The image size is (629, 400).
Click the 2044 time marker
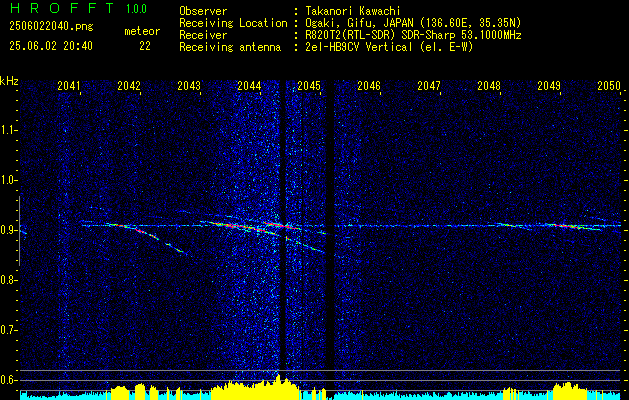click(x=249, y=86)
